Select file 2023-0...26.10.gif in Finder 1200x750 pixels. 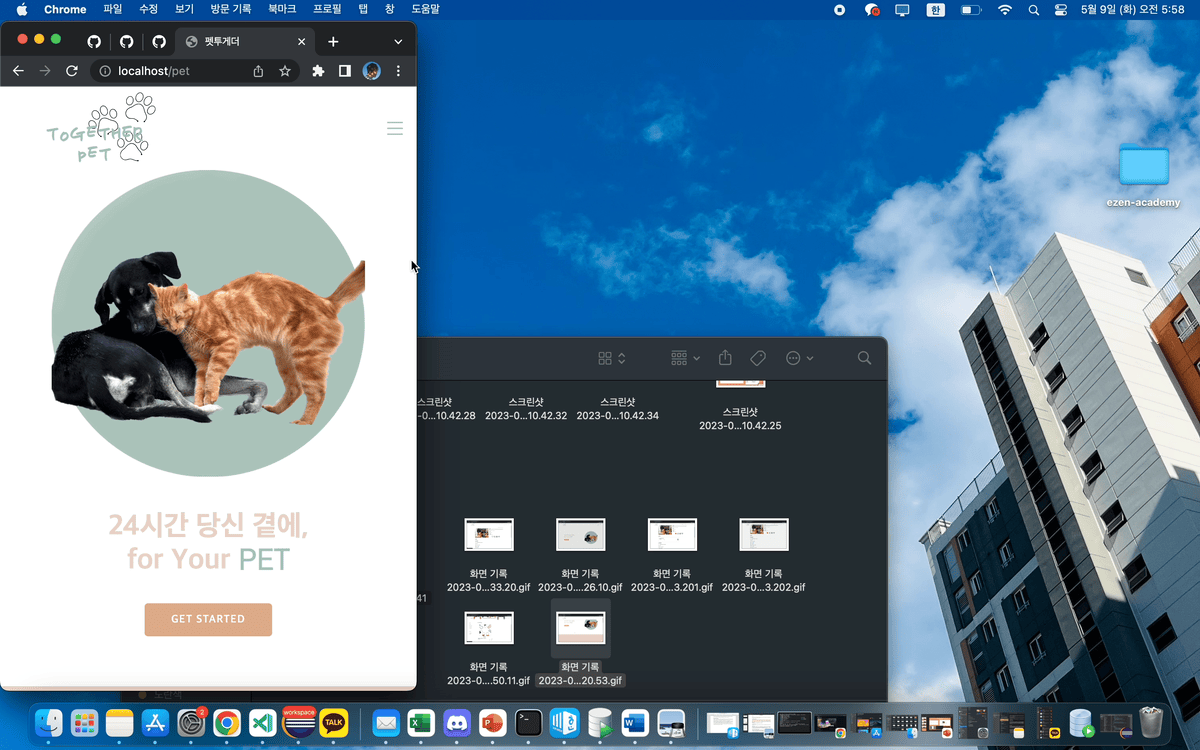click(581, 555)
